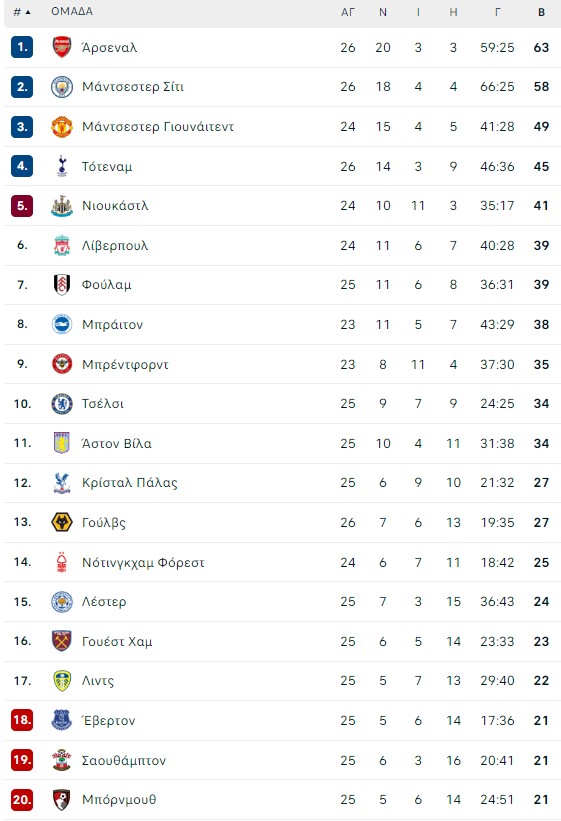Sort by the bold Β points header
This screenshot has width=561, height=821.
pyautogui.click(x=542, y=12)
